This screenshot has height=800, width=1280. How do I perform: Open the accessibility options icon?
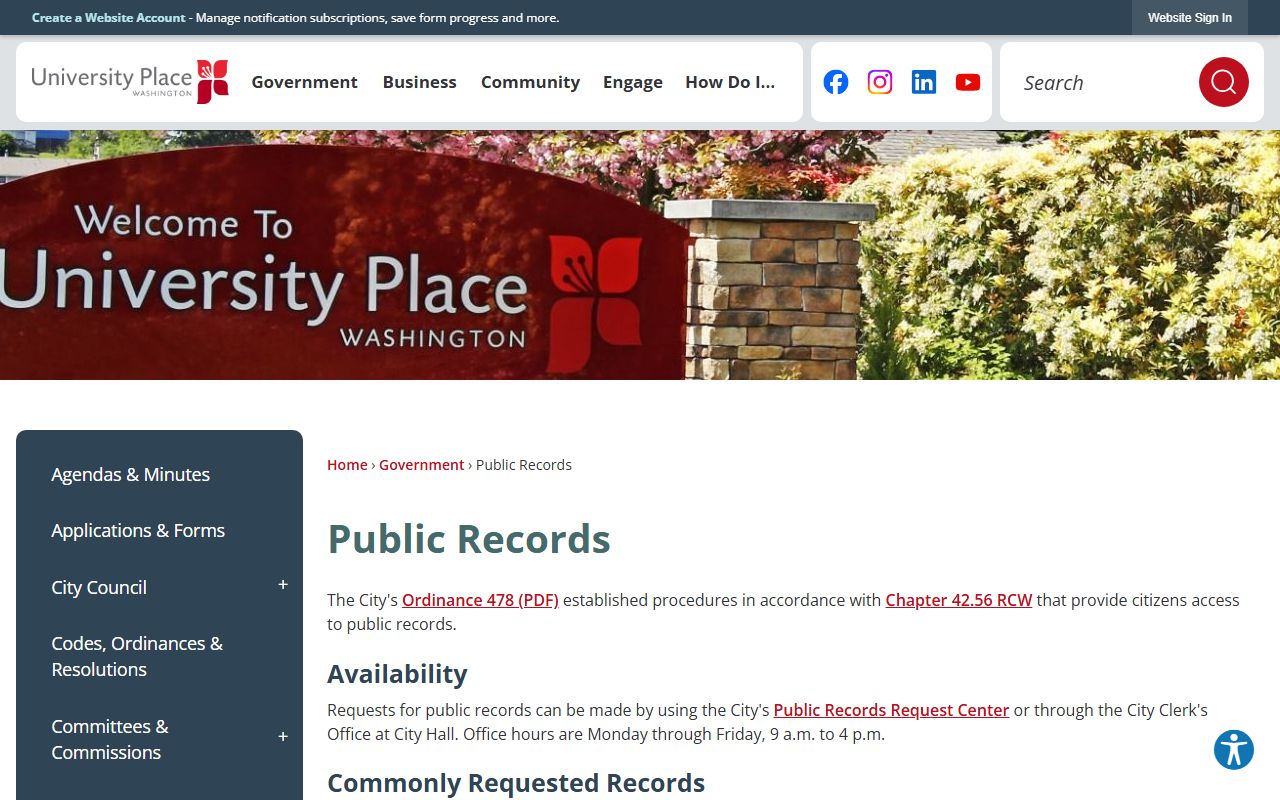click(1234, 750)
